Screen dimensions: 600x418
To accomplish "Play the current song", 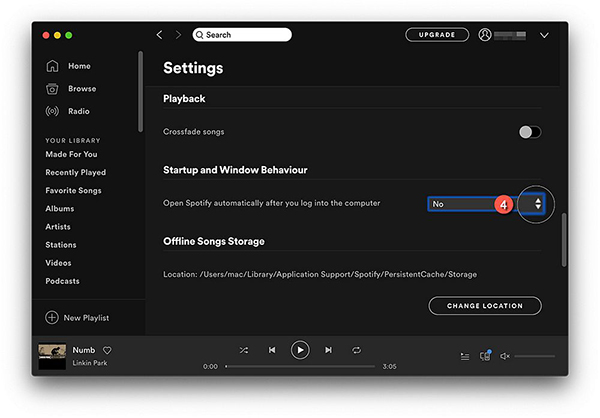I will point(300,350).
